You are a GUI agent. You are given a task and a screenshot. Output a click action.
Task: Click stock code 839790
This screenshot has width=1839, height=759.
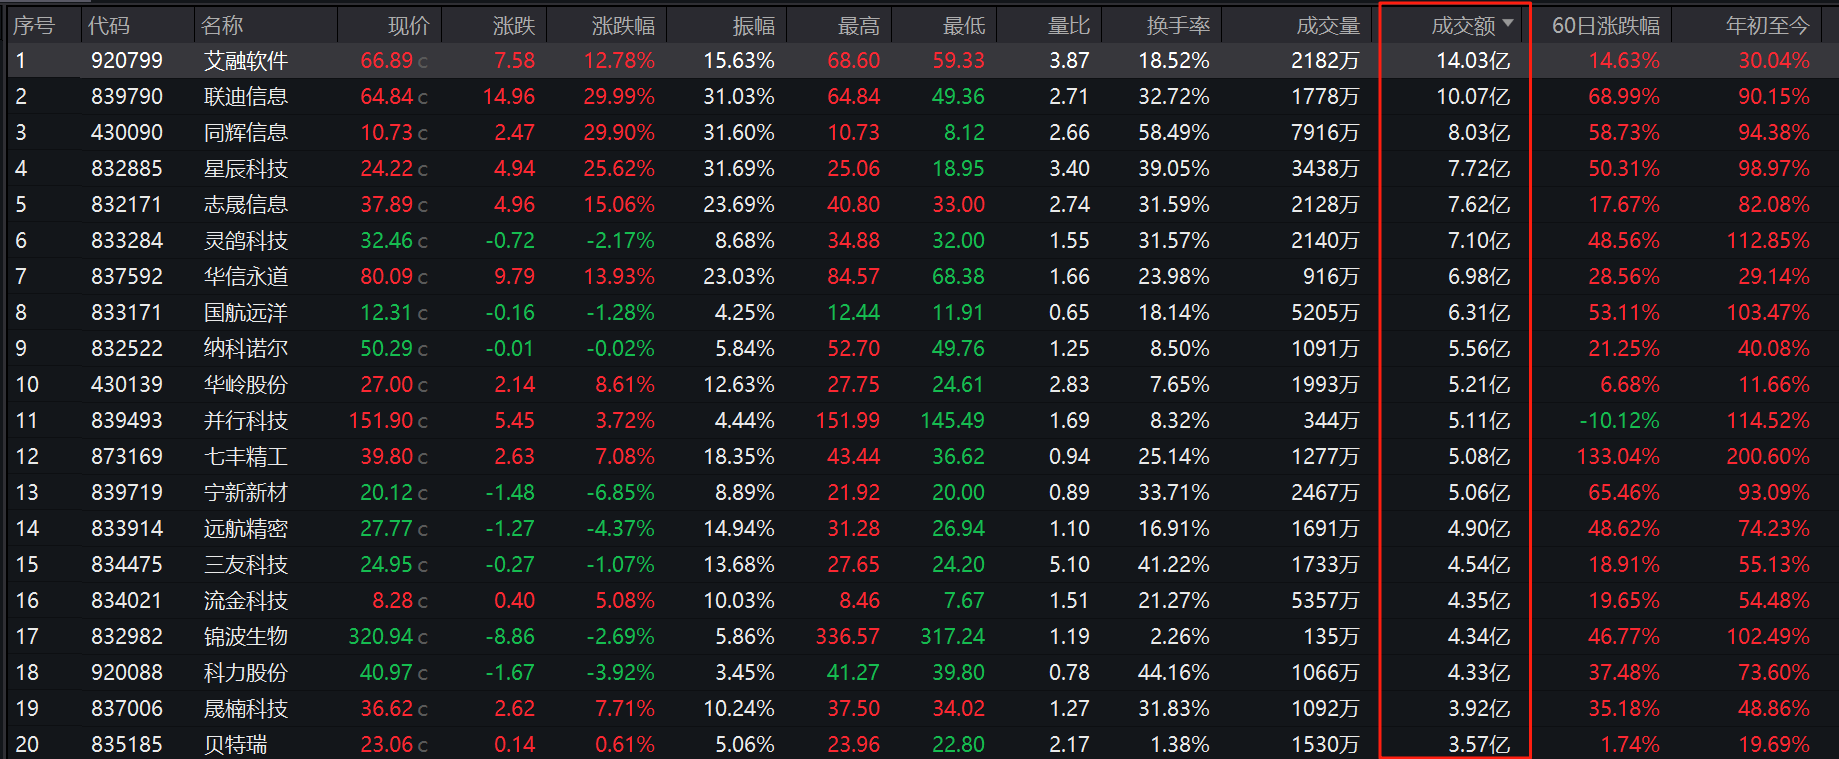pyautogui.click(x=127, y=97)
